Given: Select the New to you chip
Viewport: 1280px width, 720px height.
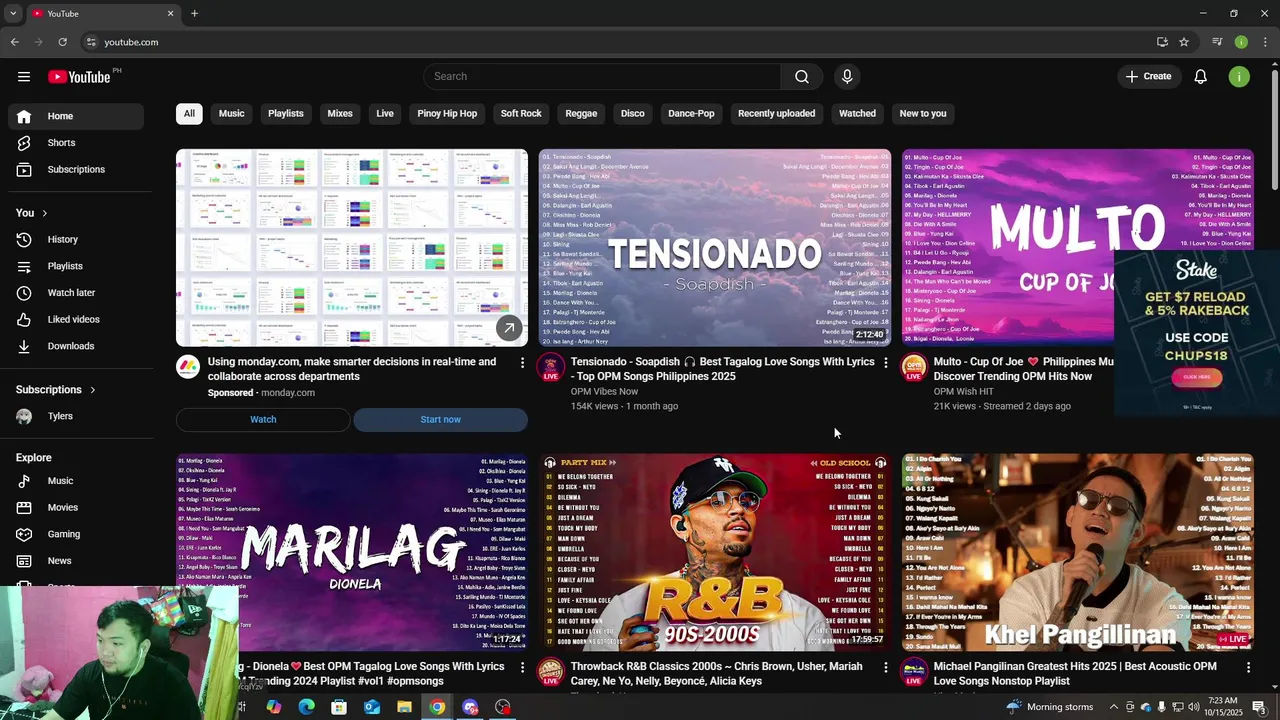Looking at the screenshot, I should click(923, 114).
